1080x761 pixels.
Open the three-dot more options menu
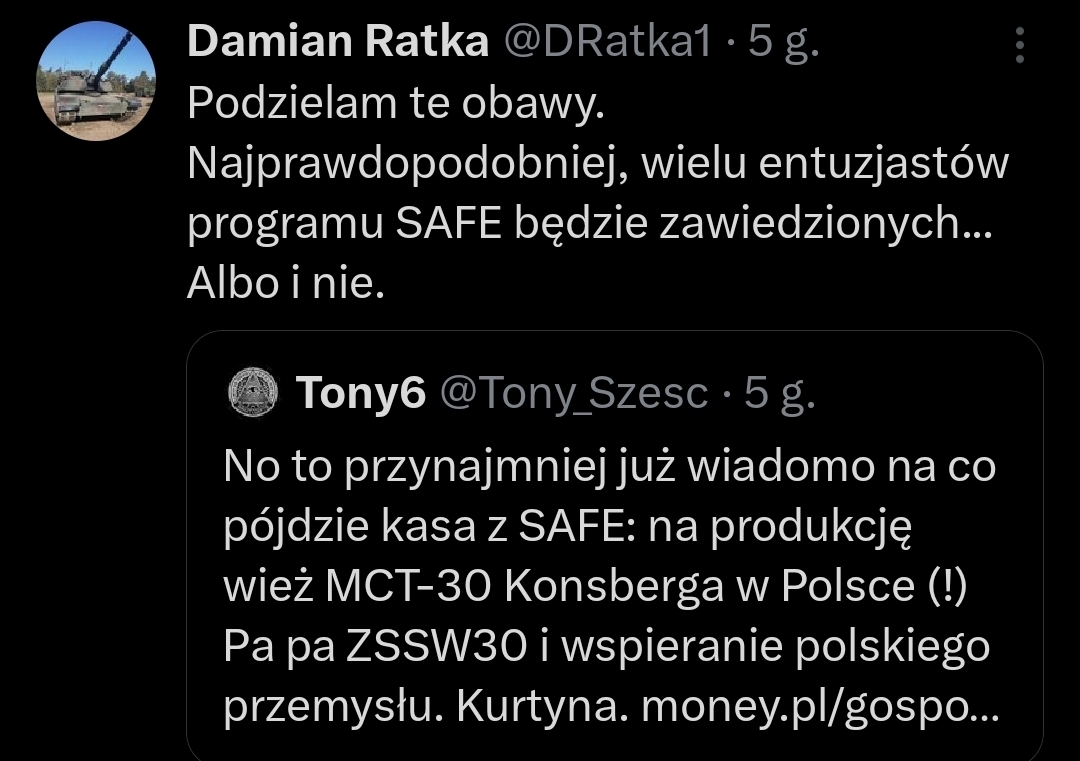[x=1019, y=45]
